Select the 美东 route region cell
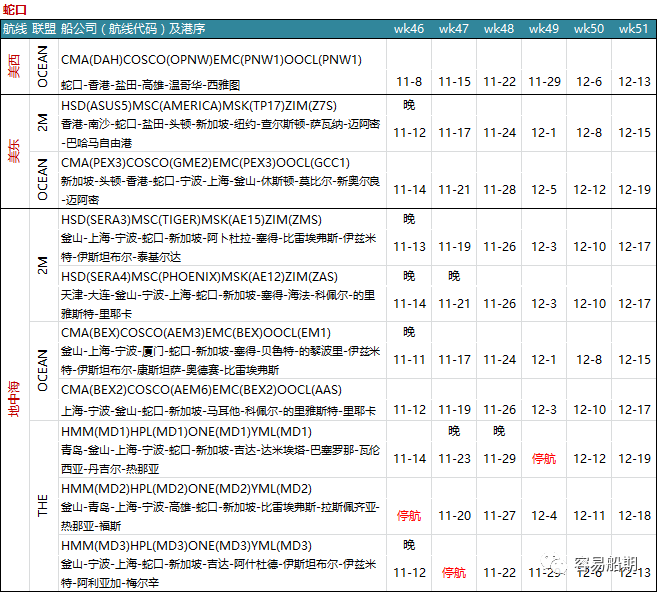Viewport: 658px width, 593px height. (x=15, y=151)
